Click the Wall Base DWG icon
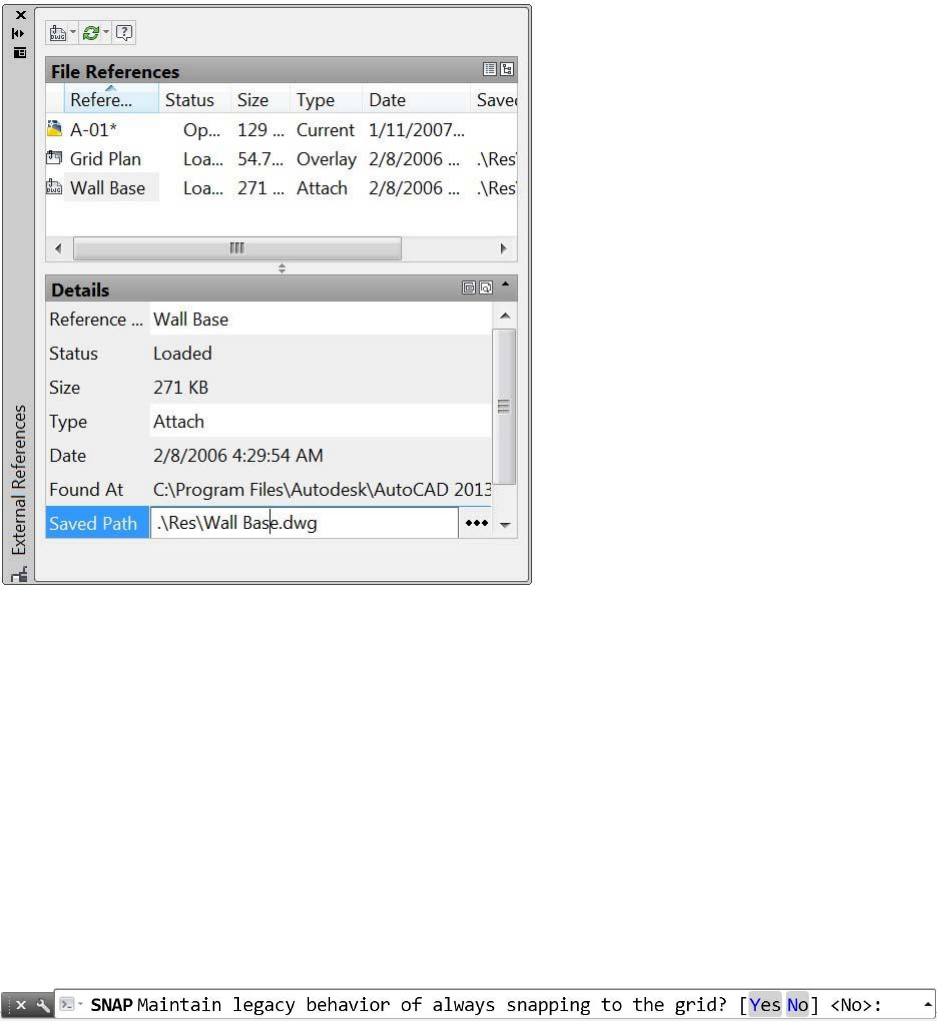The width and height of the screenshot is (937, 1021). tap(55, 188)
